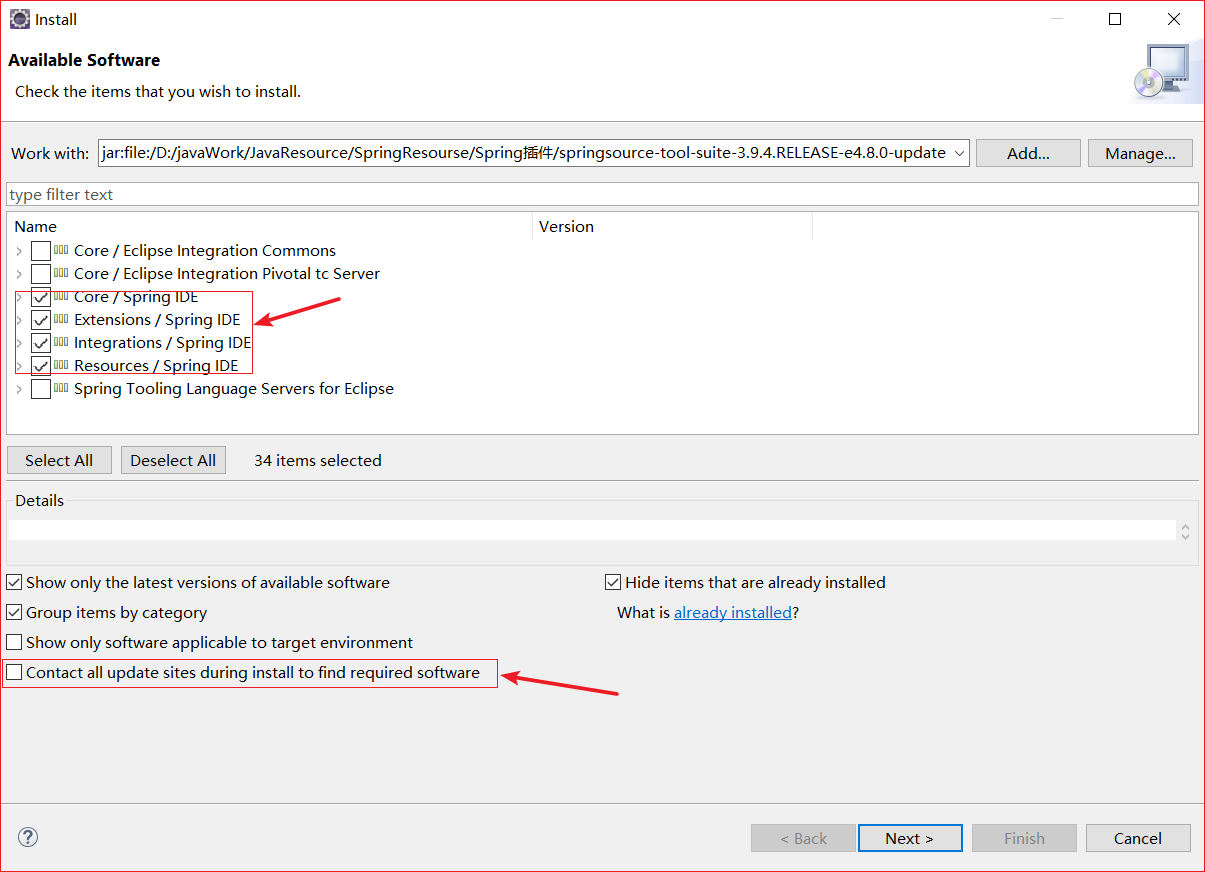Expand Spring Tooling Language Servers node
1205x872 pixels.
(x=19, y=389)
